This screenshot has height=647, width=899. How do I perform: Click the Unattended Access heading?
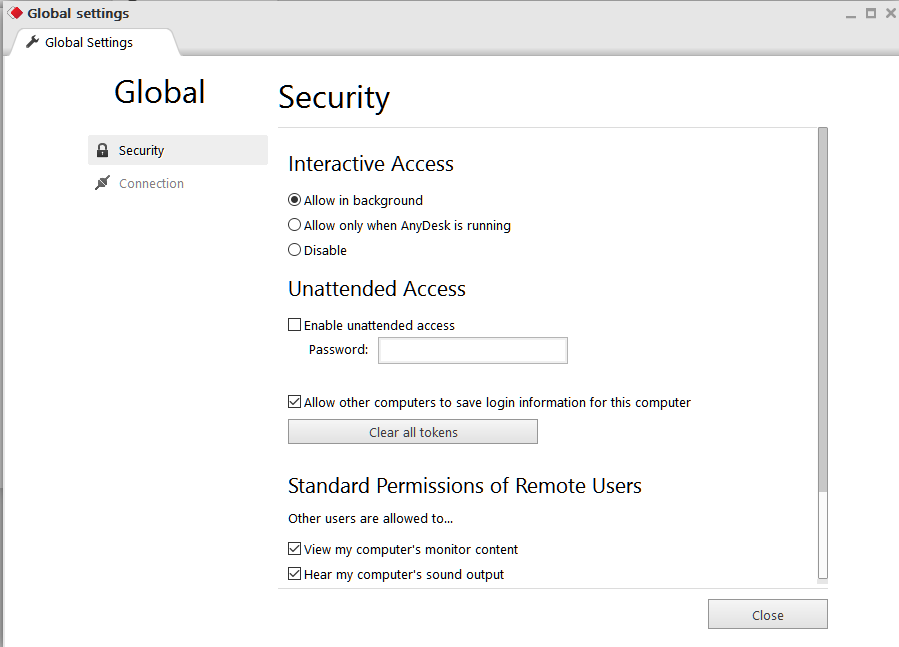click(x=377, y=289)
